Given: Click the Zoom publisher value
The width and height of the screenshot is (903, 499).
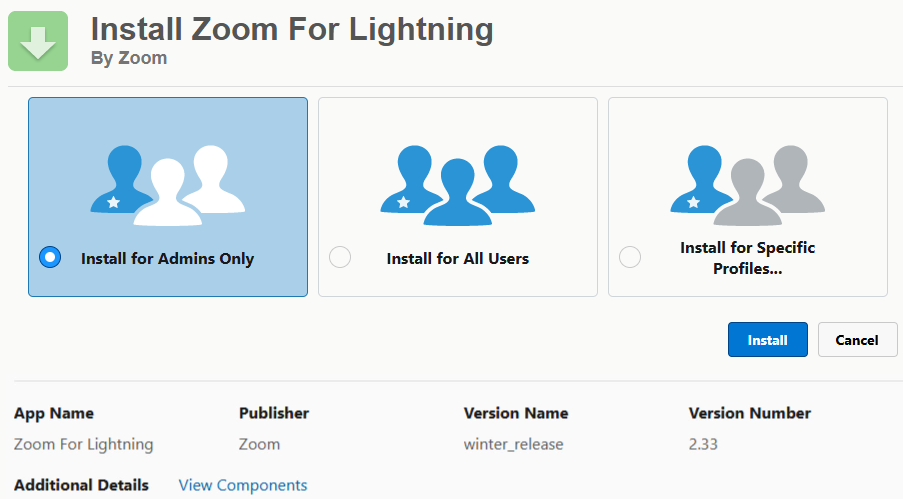Looking at the screenshot, I should (x=259, y=444).
